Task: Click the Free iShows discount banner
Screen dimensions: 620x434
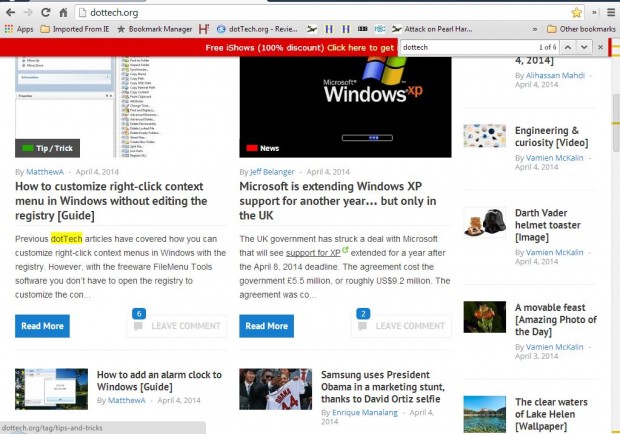Action: pos(297,47)
